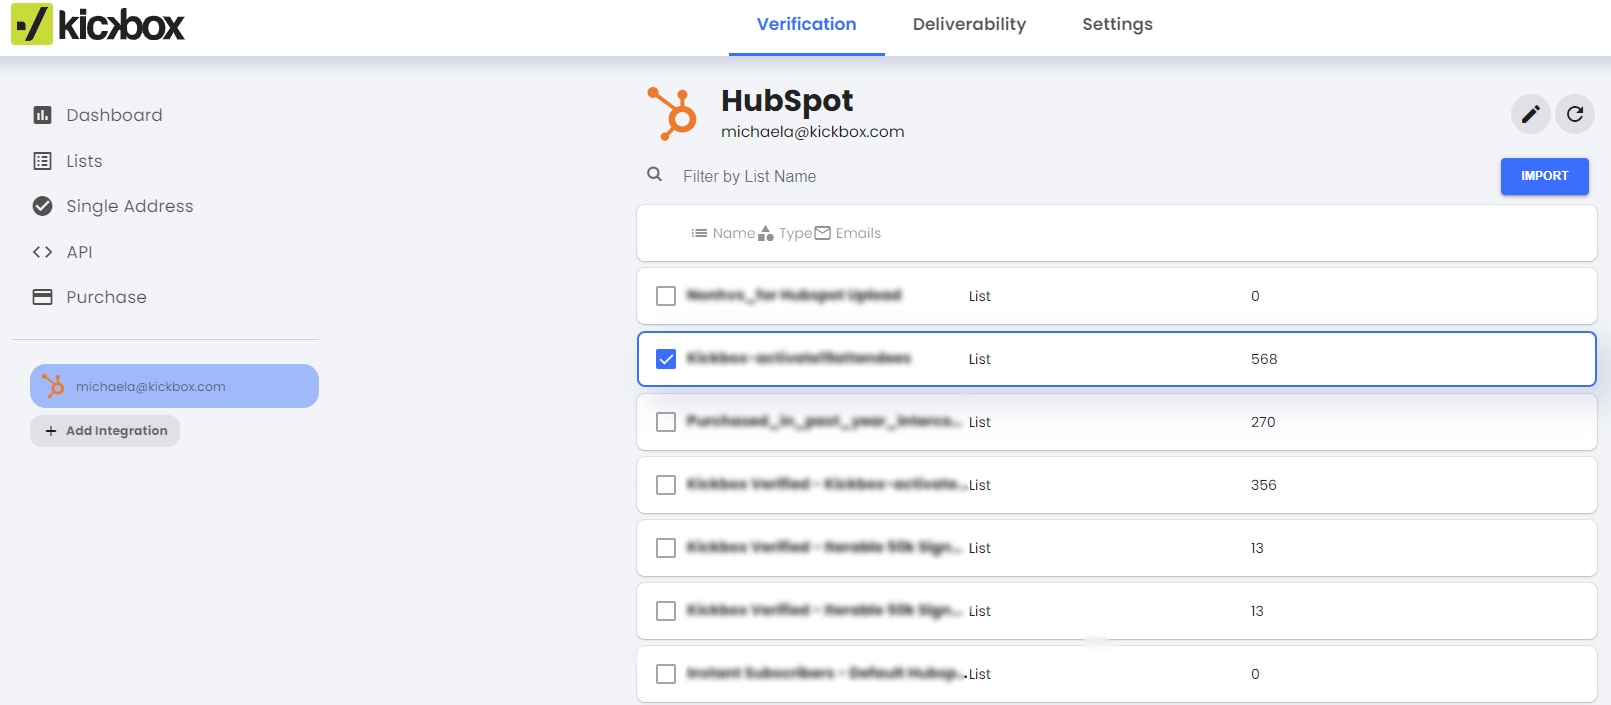Select michaela@kickbox.com HubSpot integration
Image resolution: width=1611 pixels, height=705 pixels.
coord(174,386)
